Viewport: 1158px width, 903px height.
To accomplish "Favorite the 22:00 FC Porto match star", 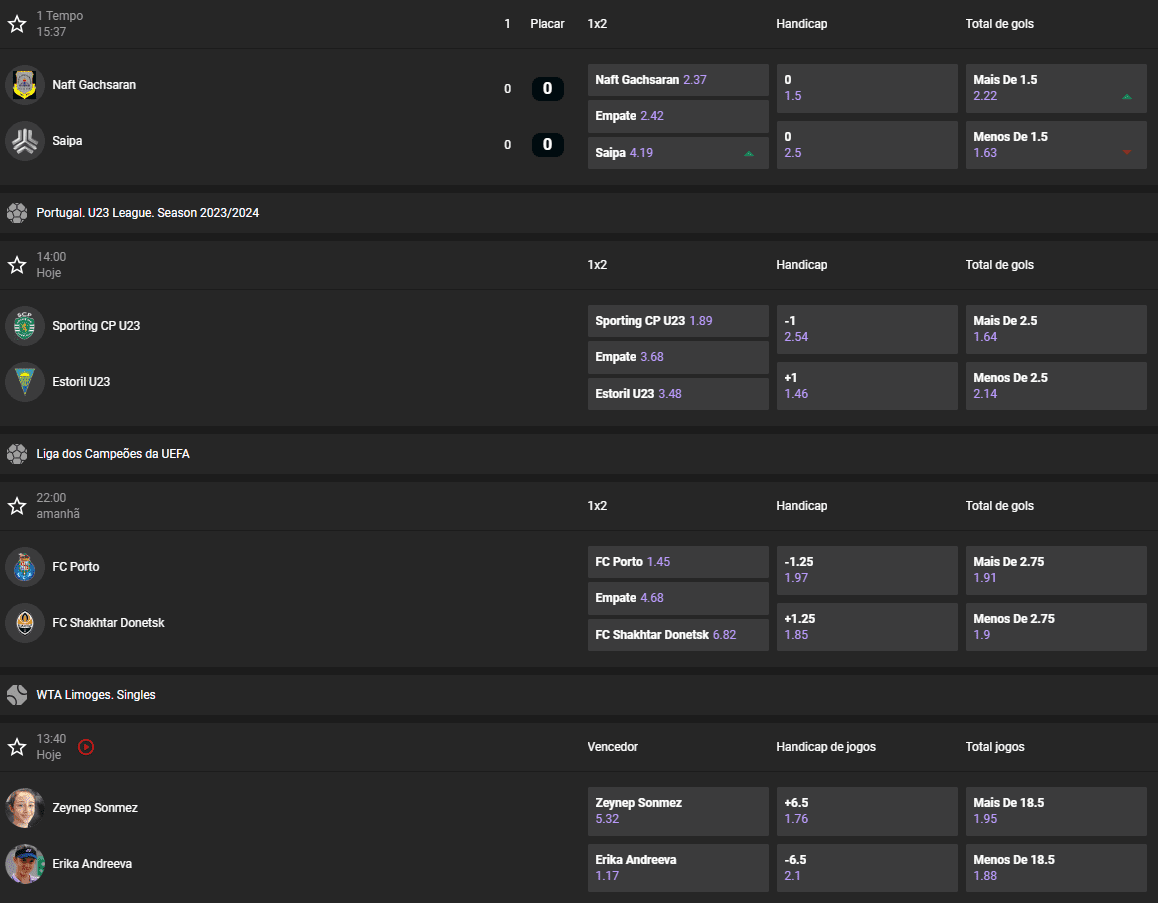I will click(x=17, y=506).
